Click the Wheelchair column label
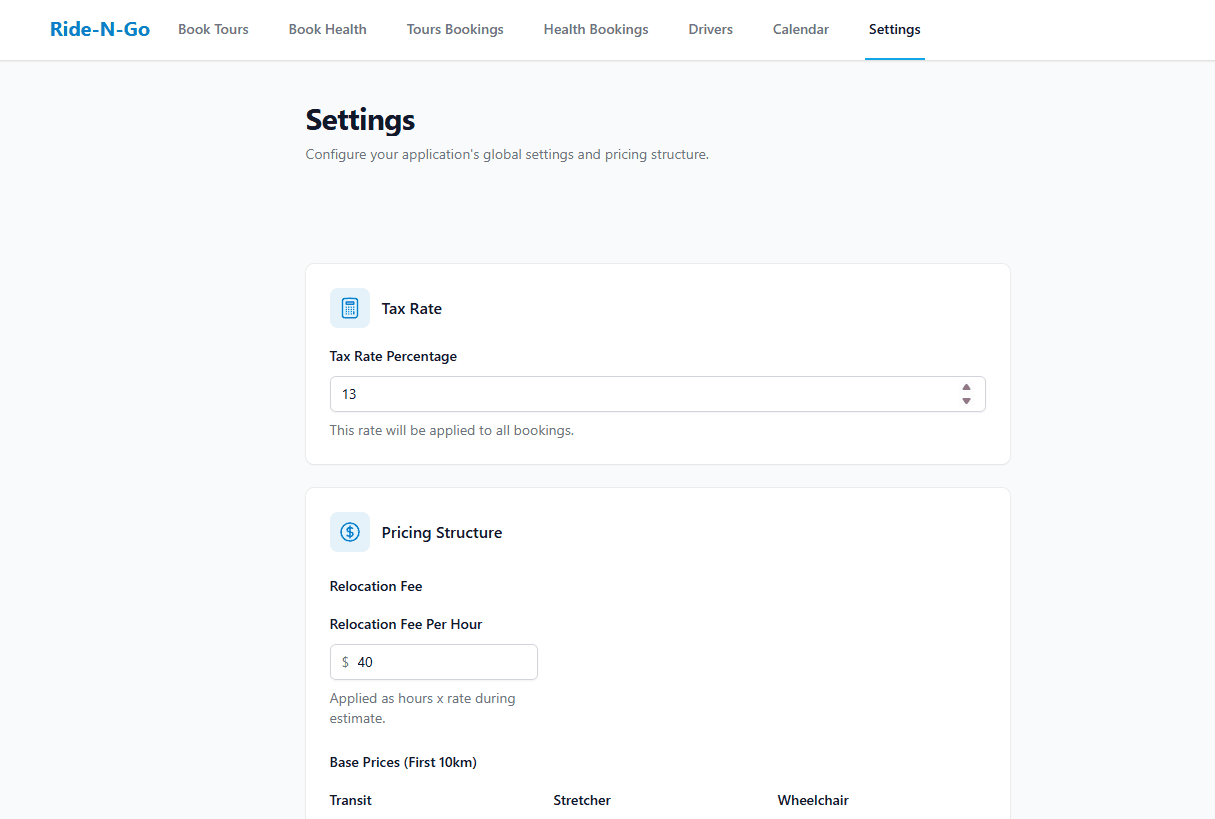The height and width of the screenshot is (819, 1215). click(x=813, y=801)
